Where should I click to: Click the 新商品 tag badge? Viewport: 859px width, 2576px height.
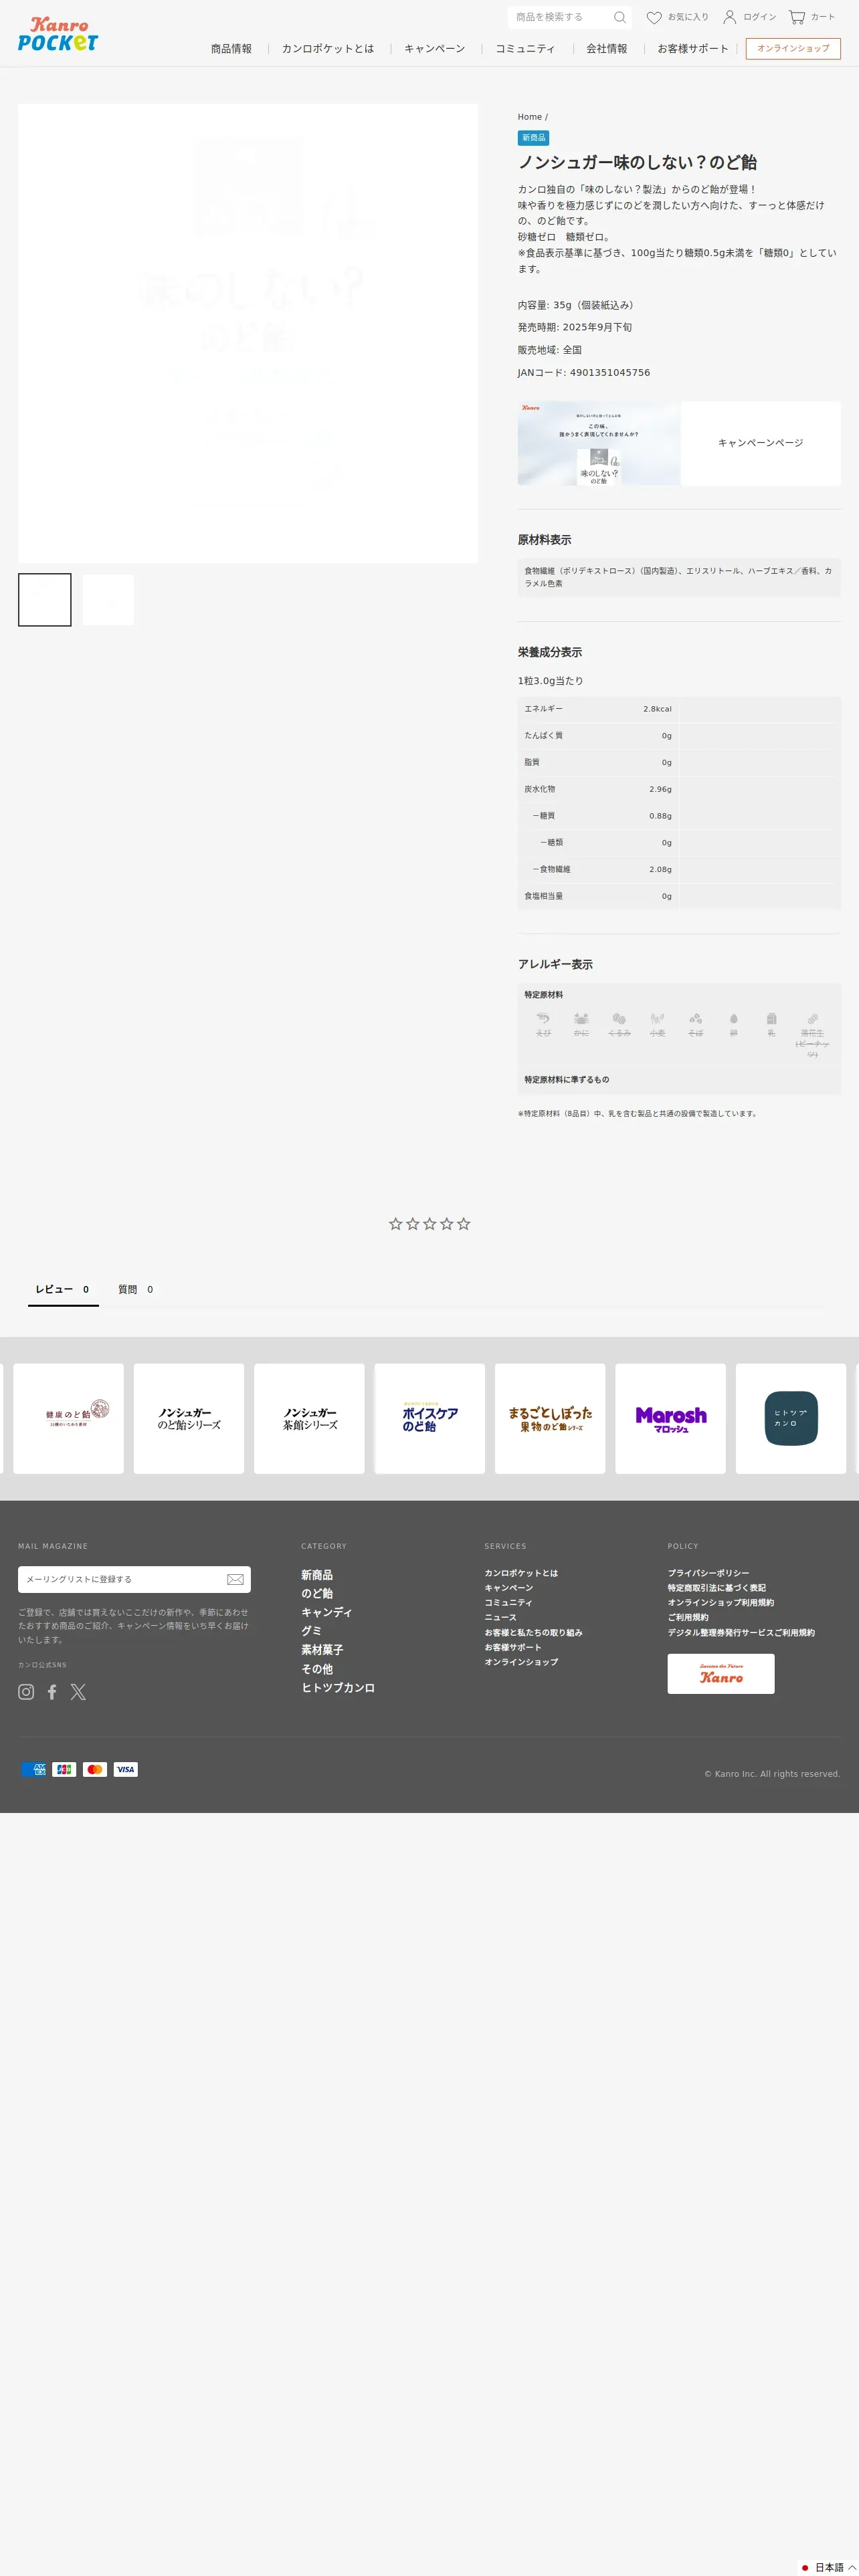point(534,138)
